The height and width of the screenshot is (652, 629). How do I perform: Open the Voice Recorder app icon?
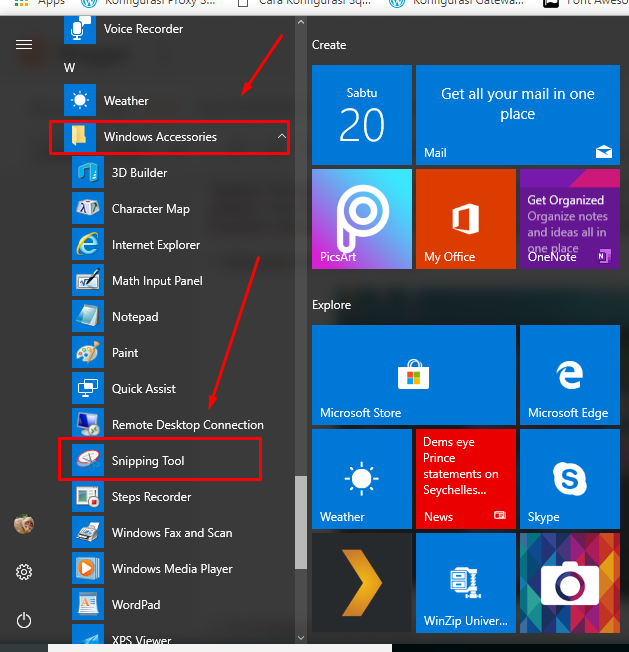pyautogui.click(x=80, y=29)
